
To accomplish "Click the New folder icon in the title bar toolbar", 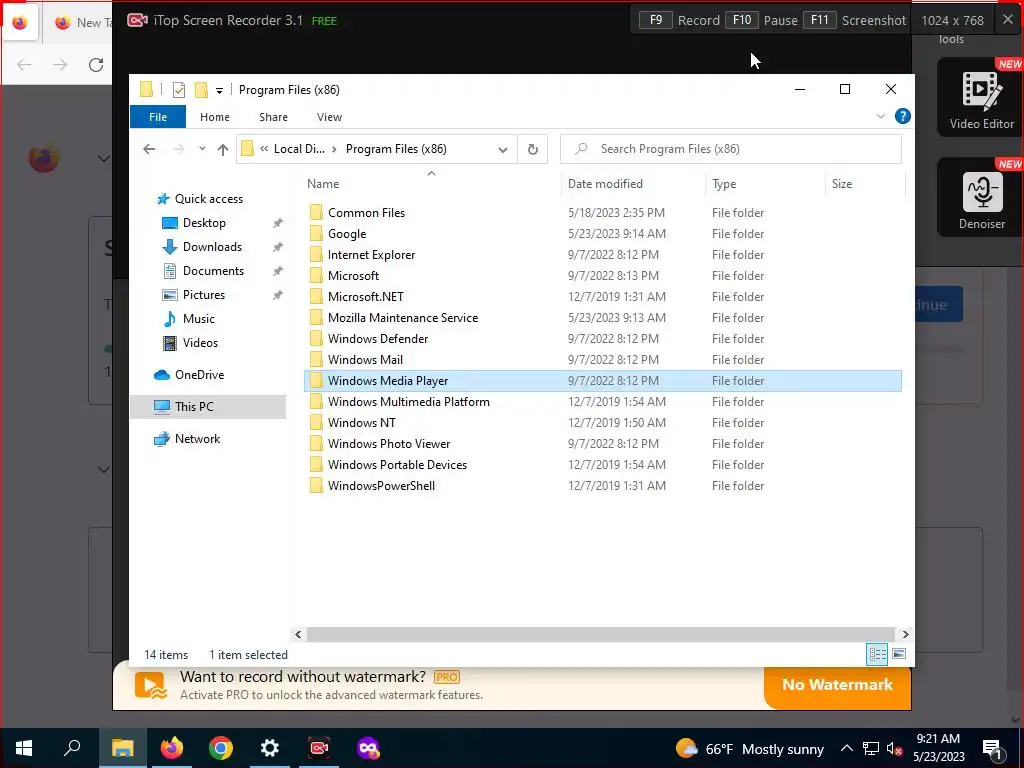I will click(x=201, y=90).
